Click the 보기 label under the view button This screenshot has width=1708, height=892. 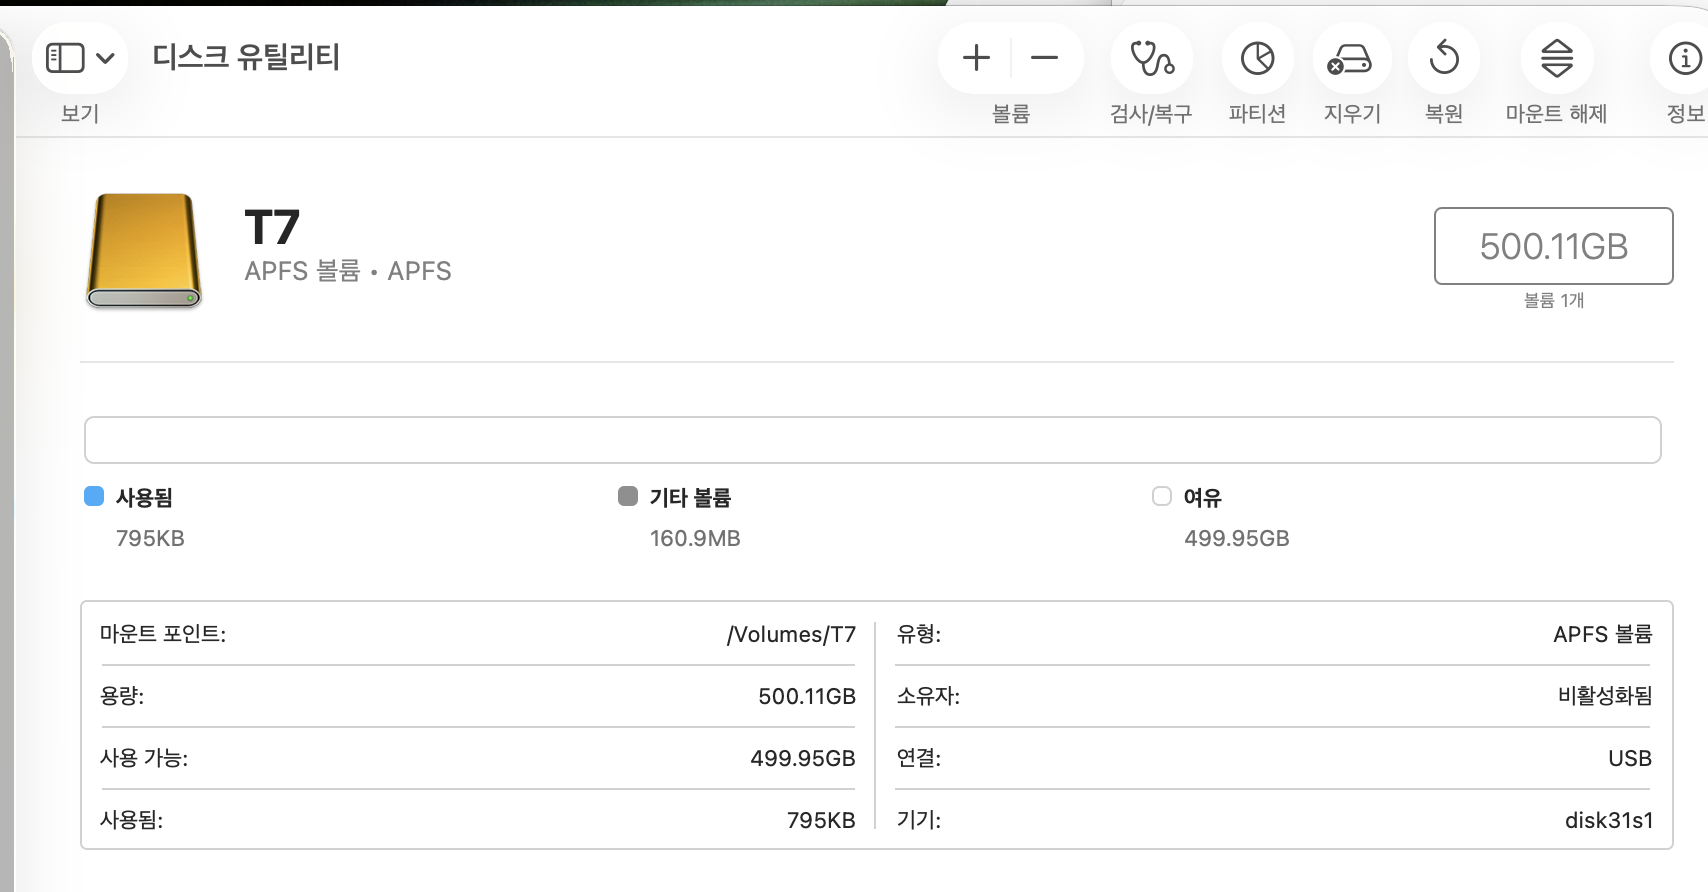[x=80, y=113]
